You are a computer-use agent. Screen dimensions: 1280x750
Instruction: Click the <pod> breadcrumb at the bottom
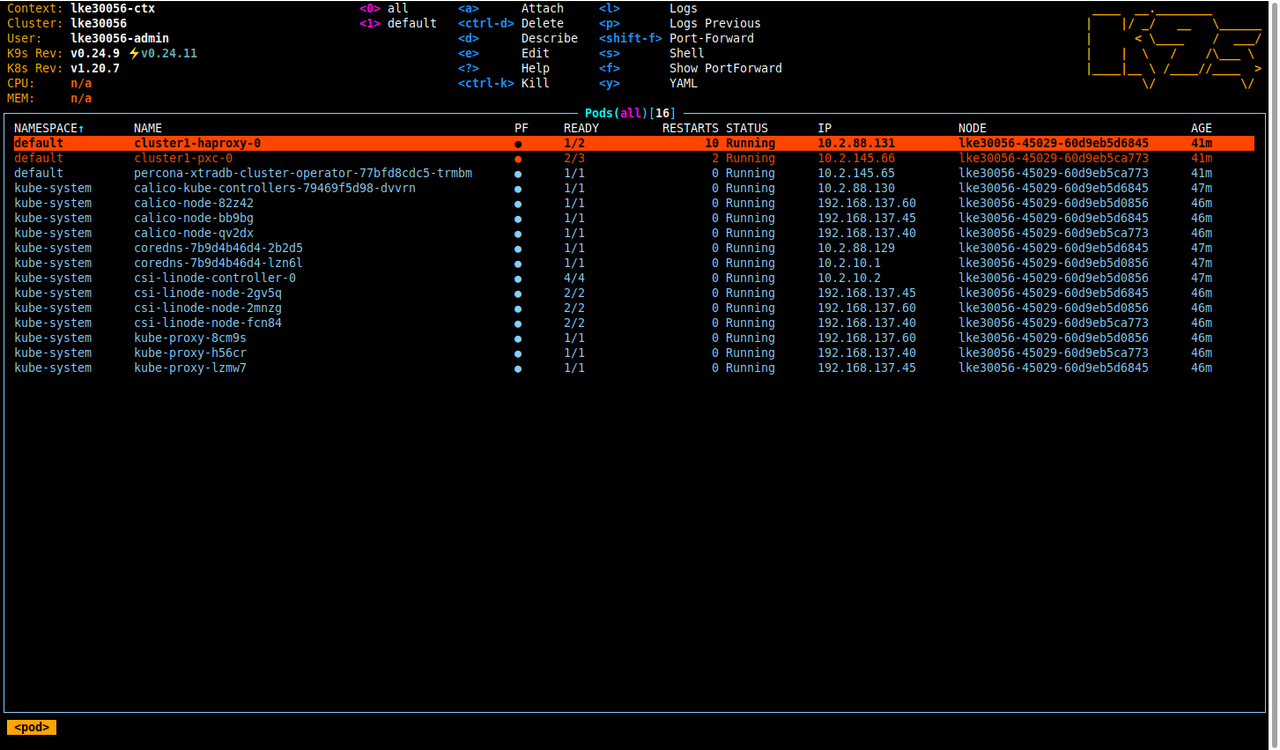[32, 727]
